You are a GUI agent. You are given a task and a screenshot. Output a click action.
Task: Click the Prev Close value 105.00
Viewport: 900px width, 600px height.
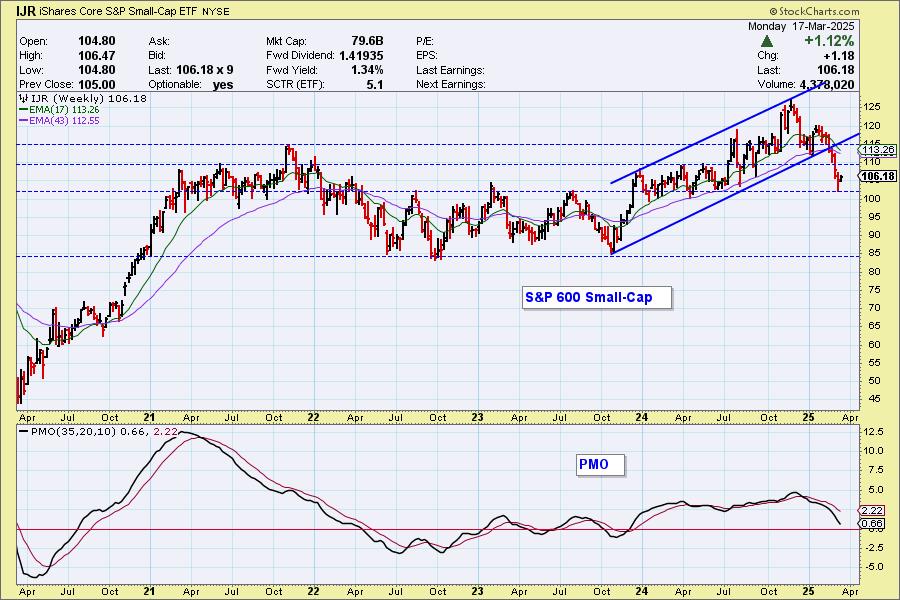[x=96, y=84]
